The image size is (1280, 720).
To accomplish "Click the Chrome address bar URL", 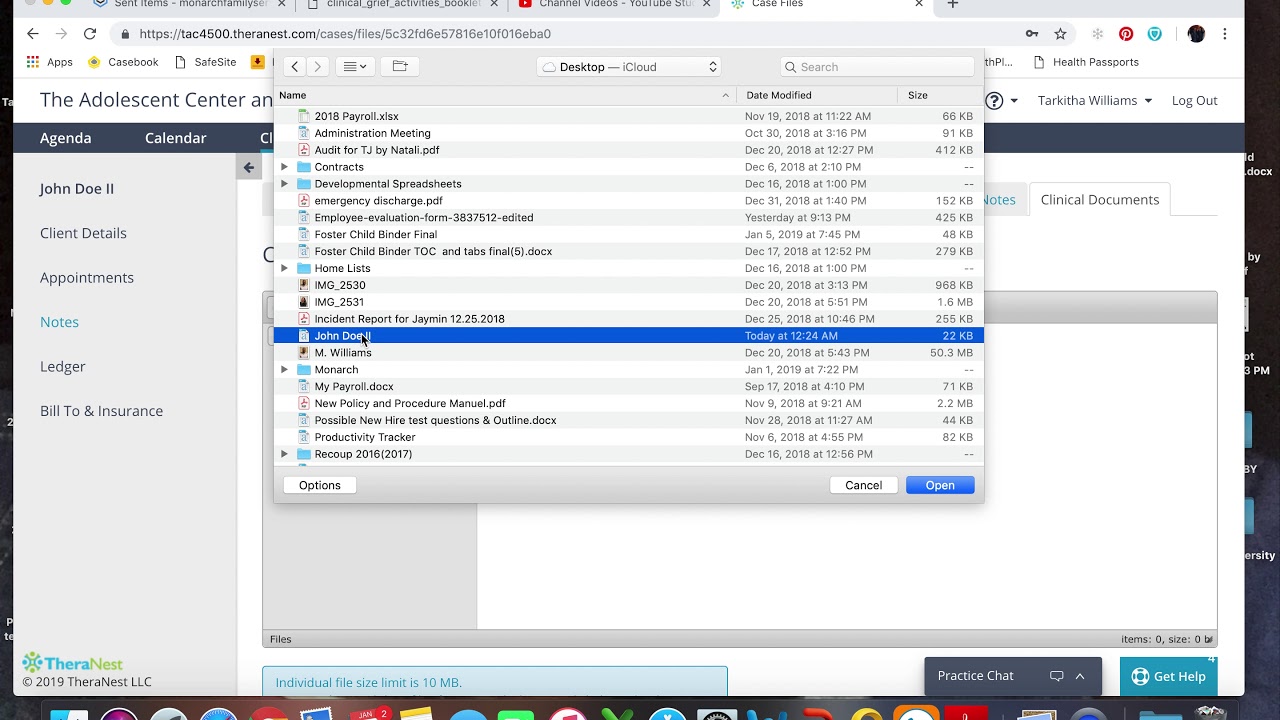I will (x=345, y=34).
